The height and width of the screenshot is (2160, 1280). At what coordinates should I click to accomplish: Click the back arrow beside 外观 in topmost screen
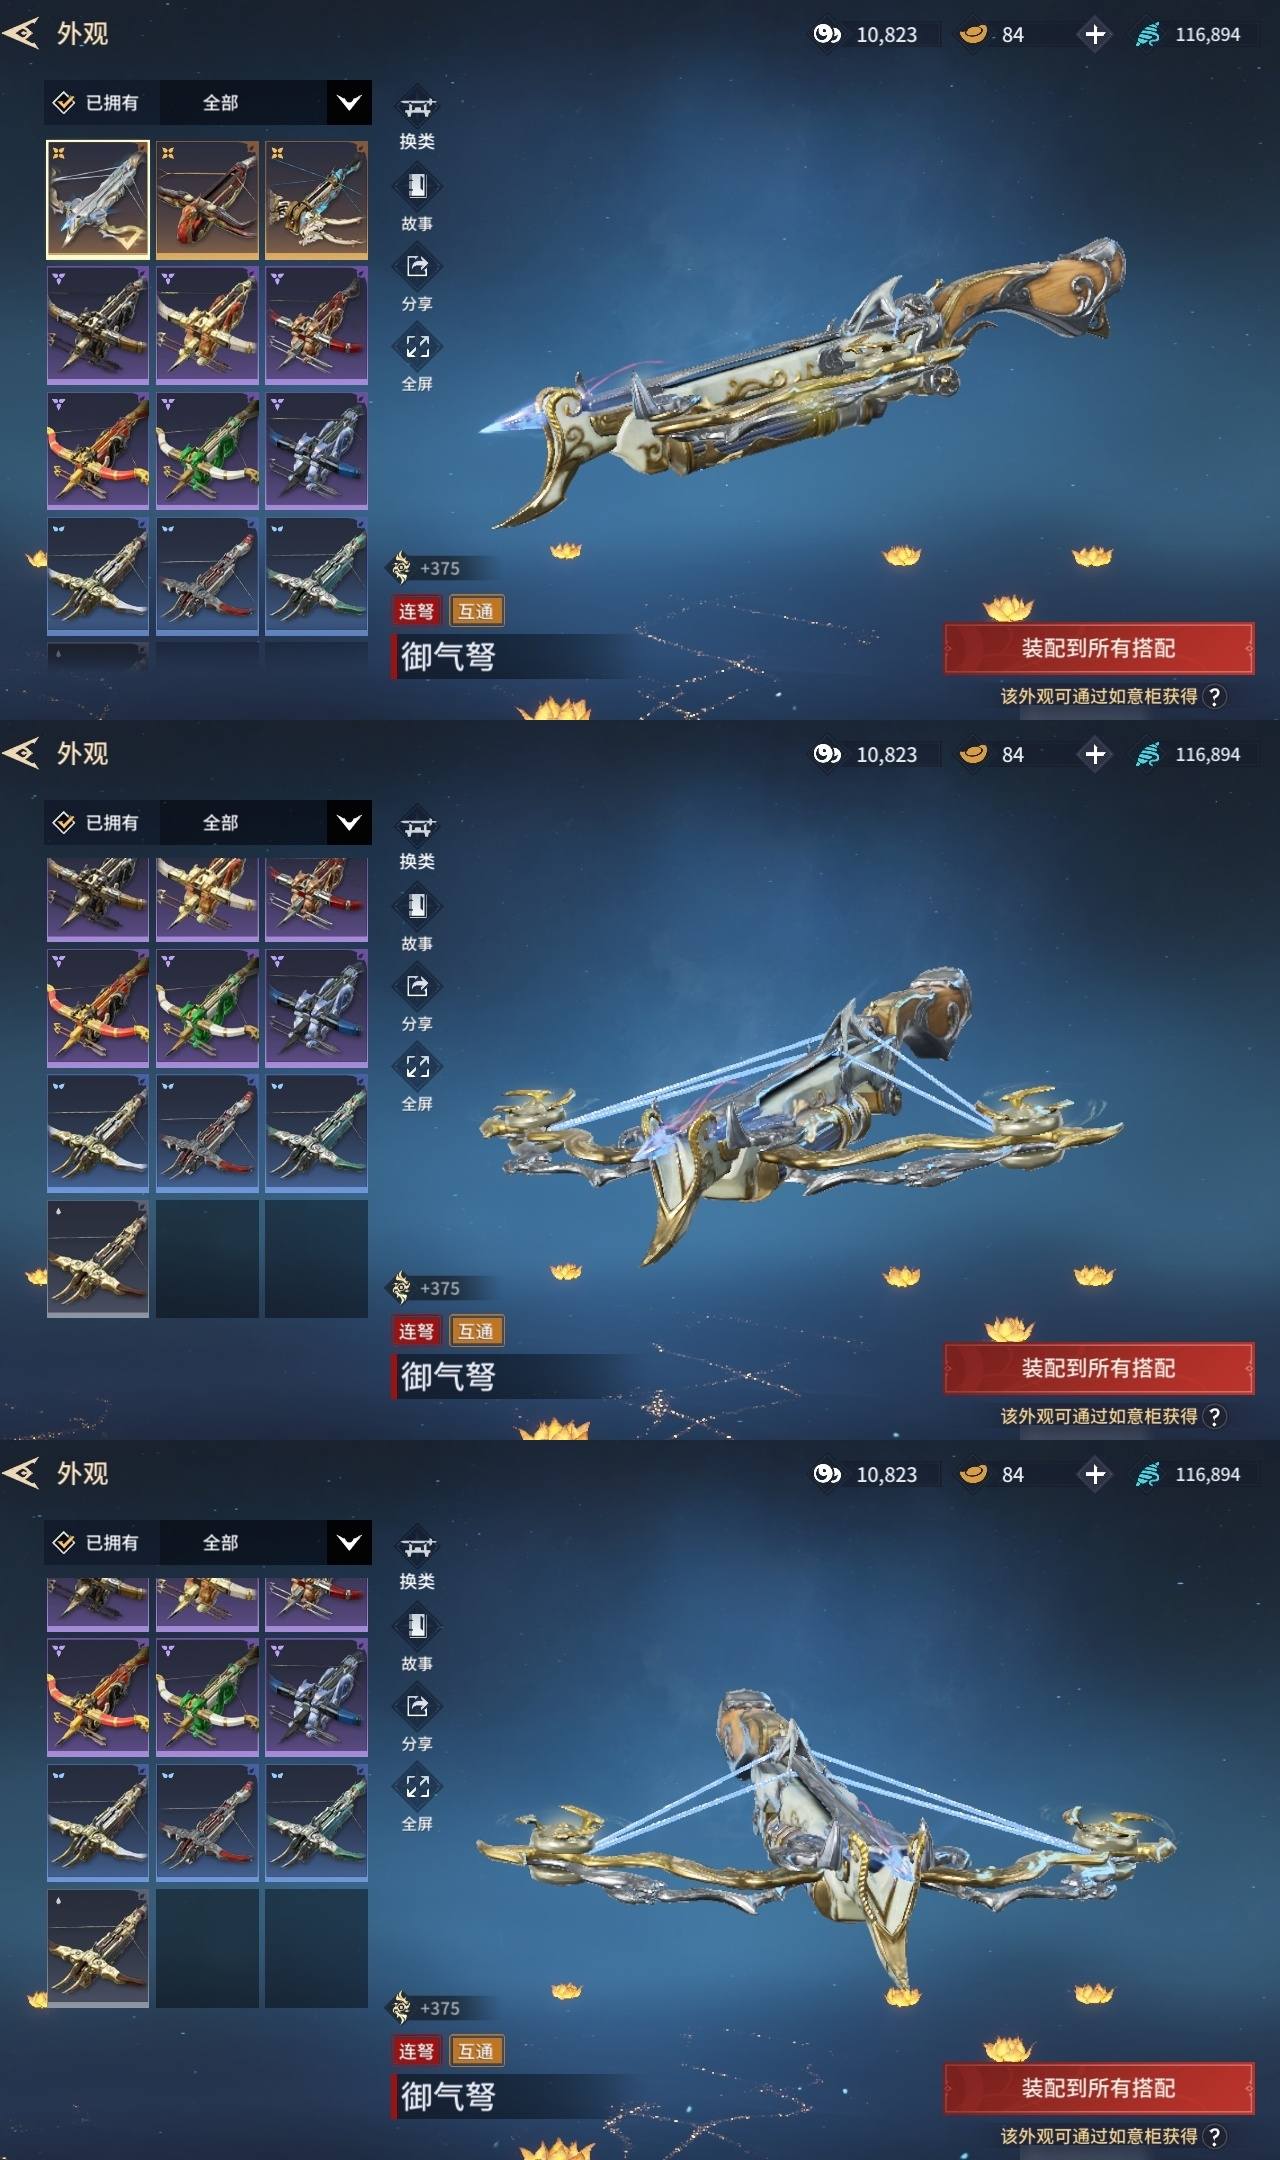point(20,34)
